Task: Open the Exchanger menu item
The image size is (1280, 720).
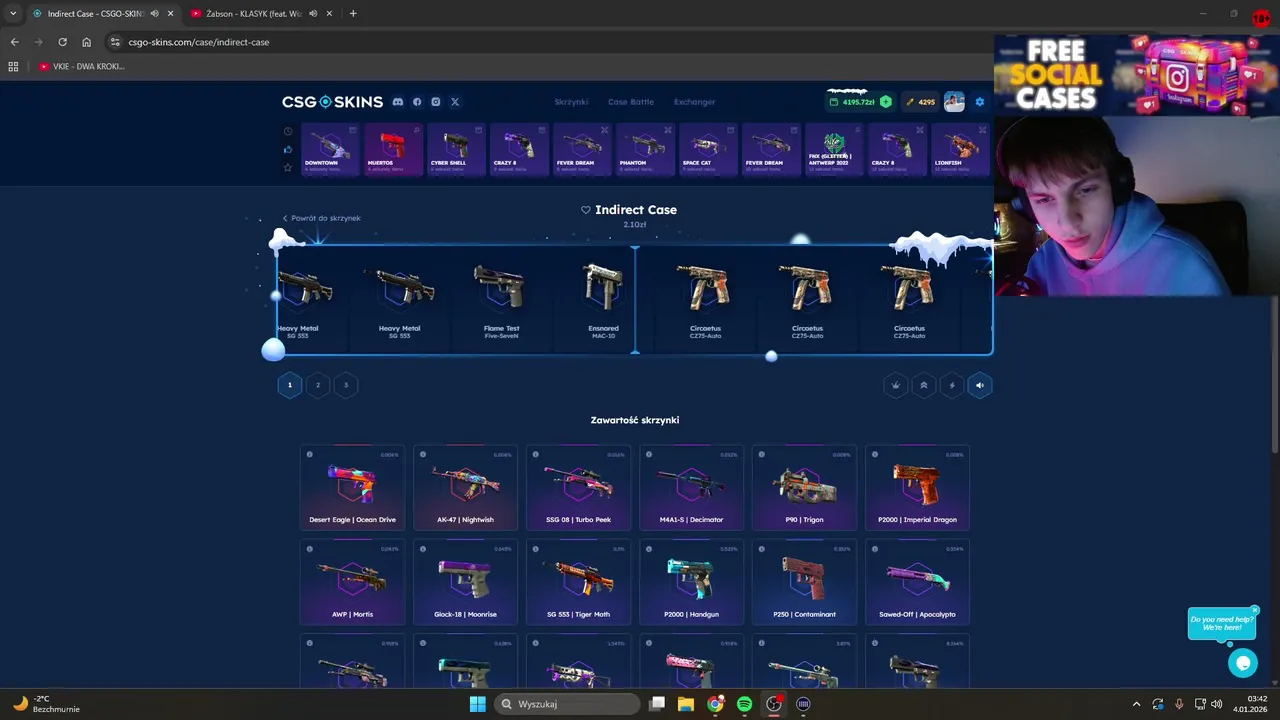Action: [695, 102]
